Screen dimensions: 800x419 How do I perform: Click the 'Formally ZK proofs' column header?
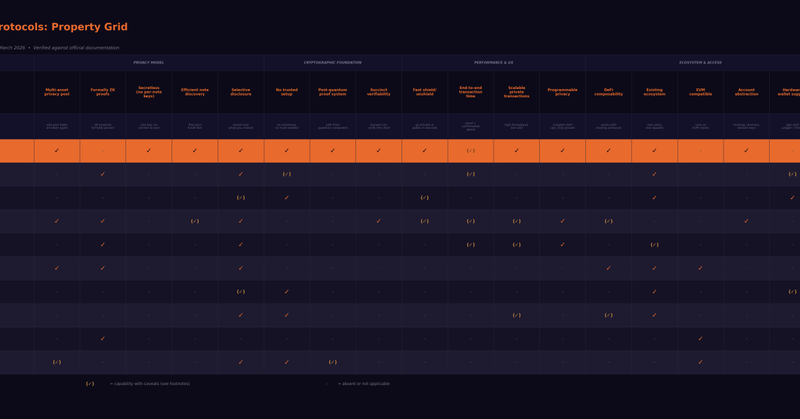[x=103, y=92]
